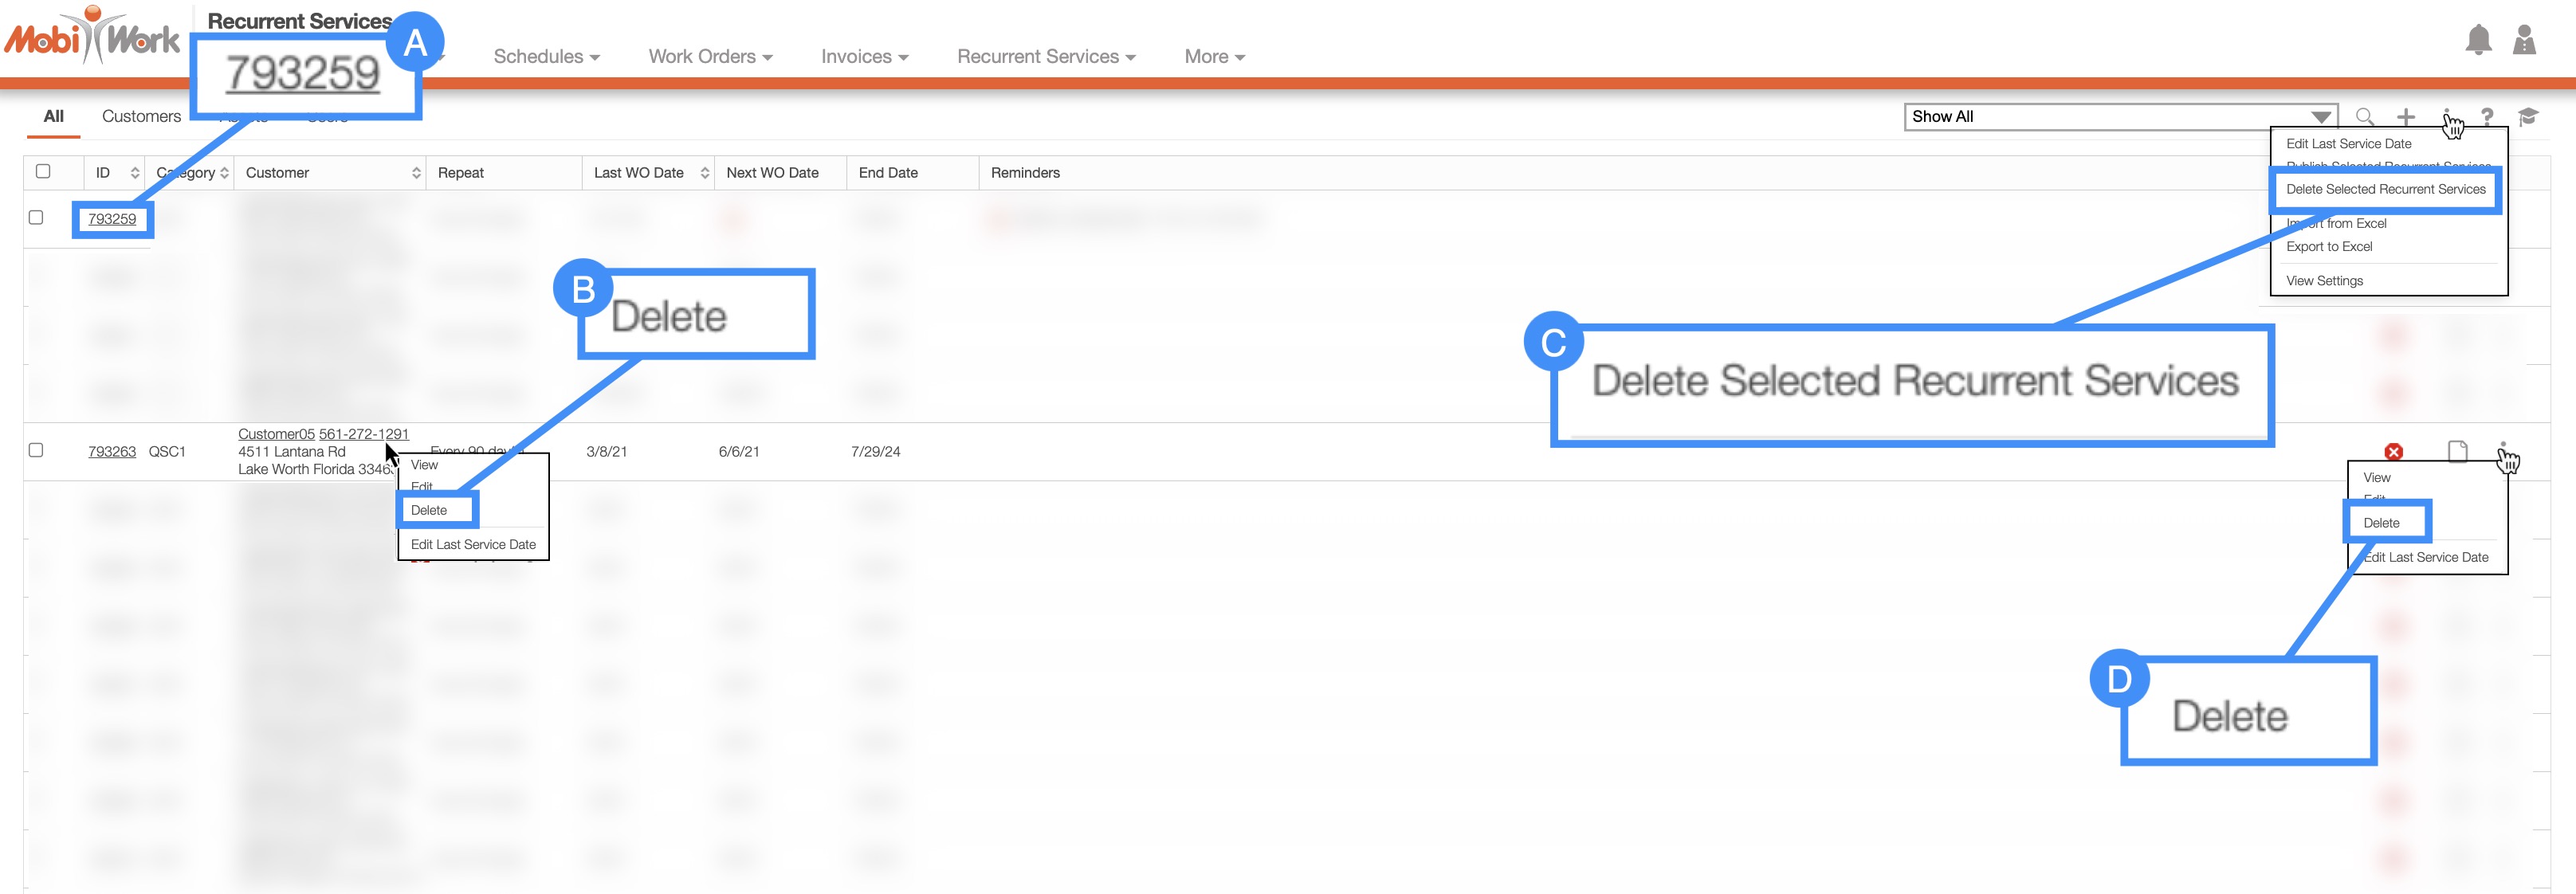Select Delete Selected Recurrent Services menu item
The height and width of the screenshot is (894, 2576).
pos(2385,189)
